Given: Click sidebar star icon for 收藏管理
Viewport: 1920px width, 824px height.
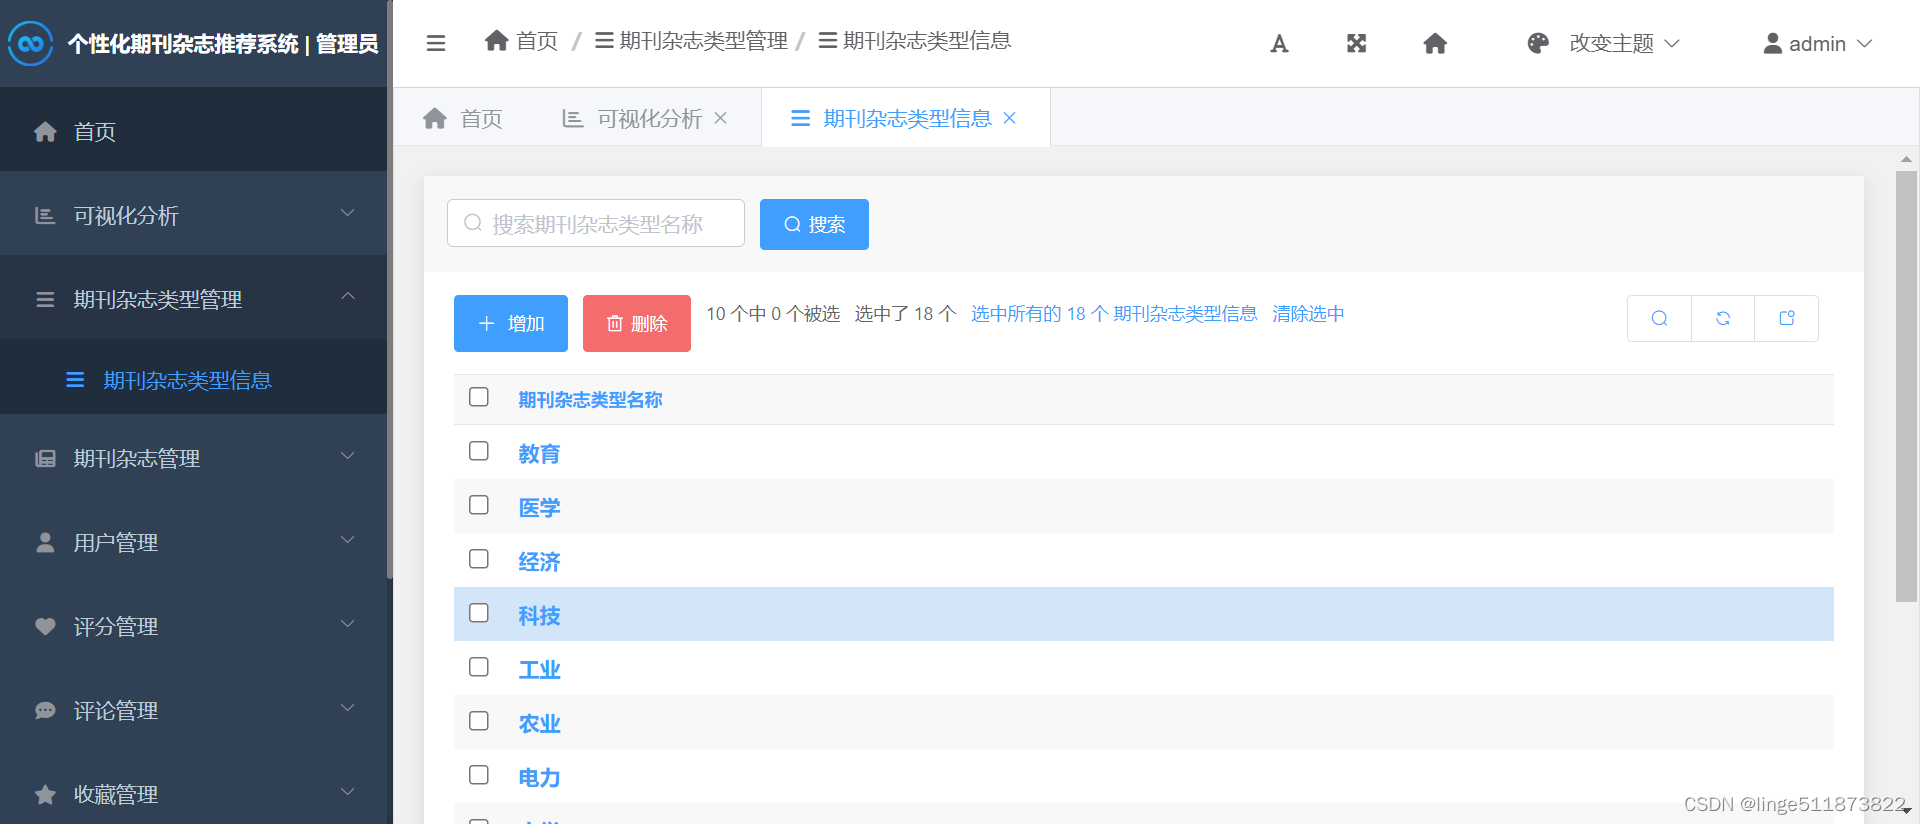Looking at the screenshot, I should coord(45,794).
